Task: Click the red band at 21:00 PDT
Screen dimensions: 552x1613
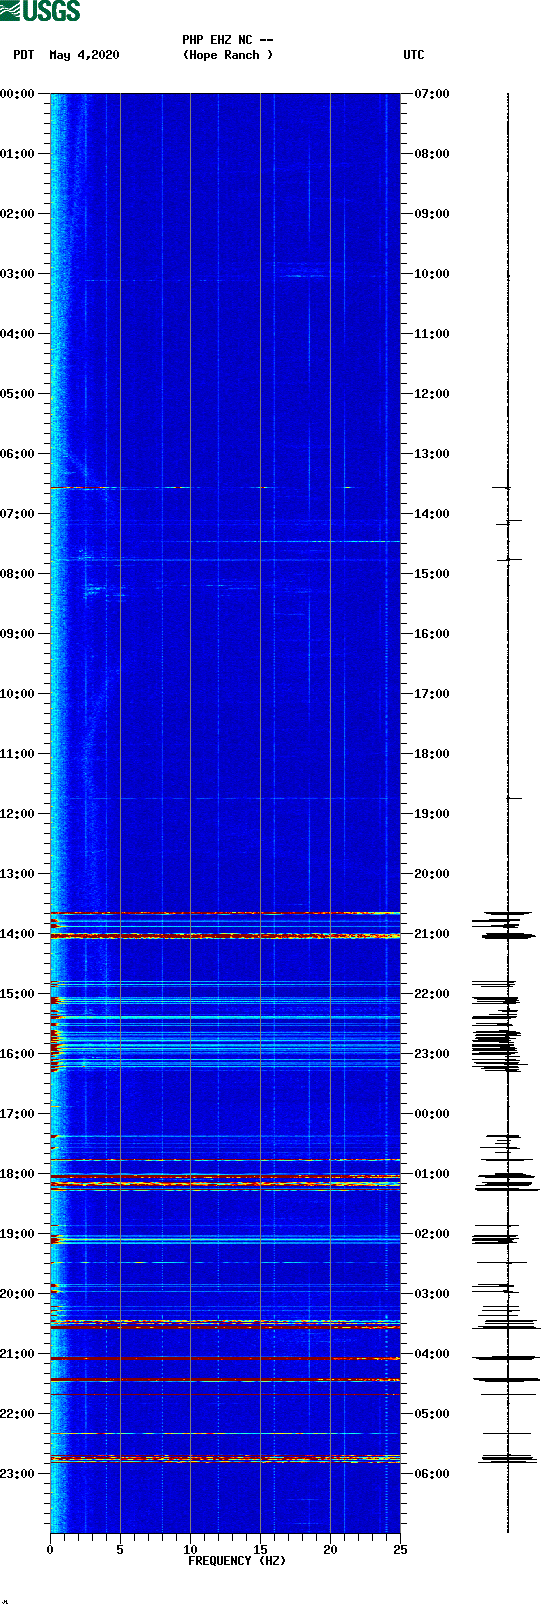Action: click(x=225, y=1358)
